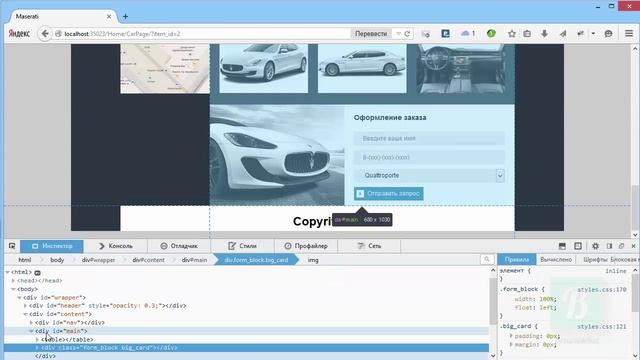Image resolution: width=640 pixels, height=360 pixels.
Task: Expand the padding property in .big_card rule
Action: 511,336
